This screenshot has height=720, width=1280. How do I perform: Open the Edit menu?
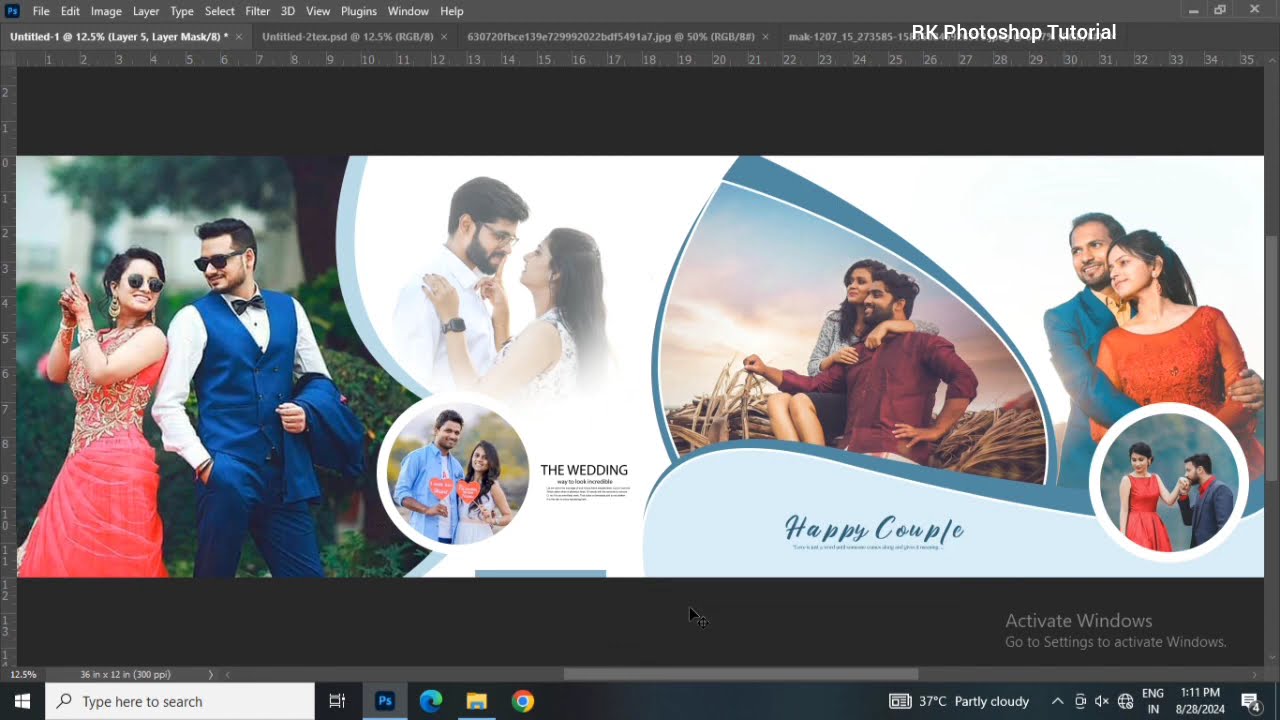70,11
